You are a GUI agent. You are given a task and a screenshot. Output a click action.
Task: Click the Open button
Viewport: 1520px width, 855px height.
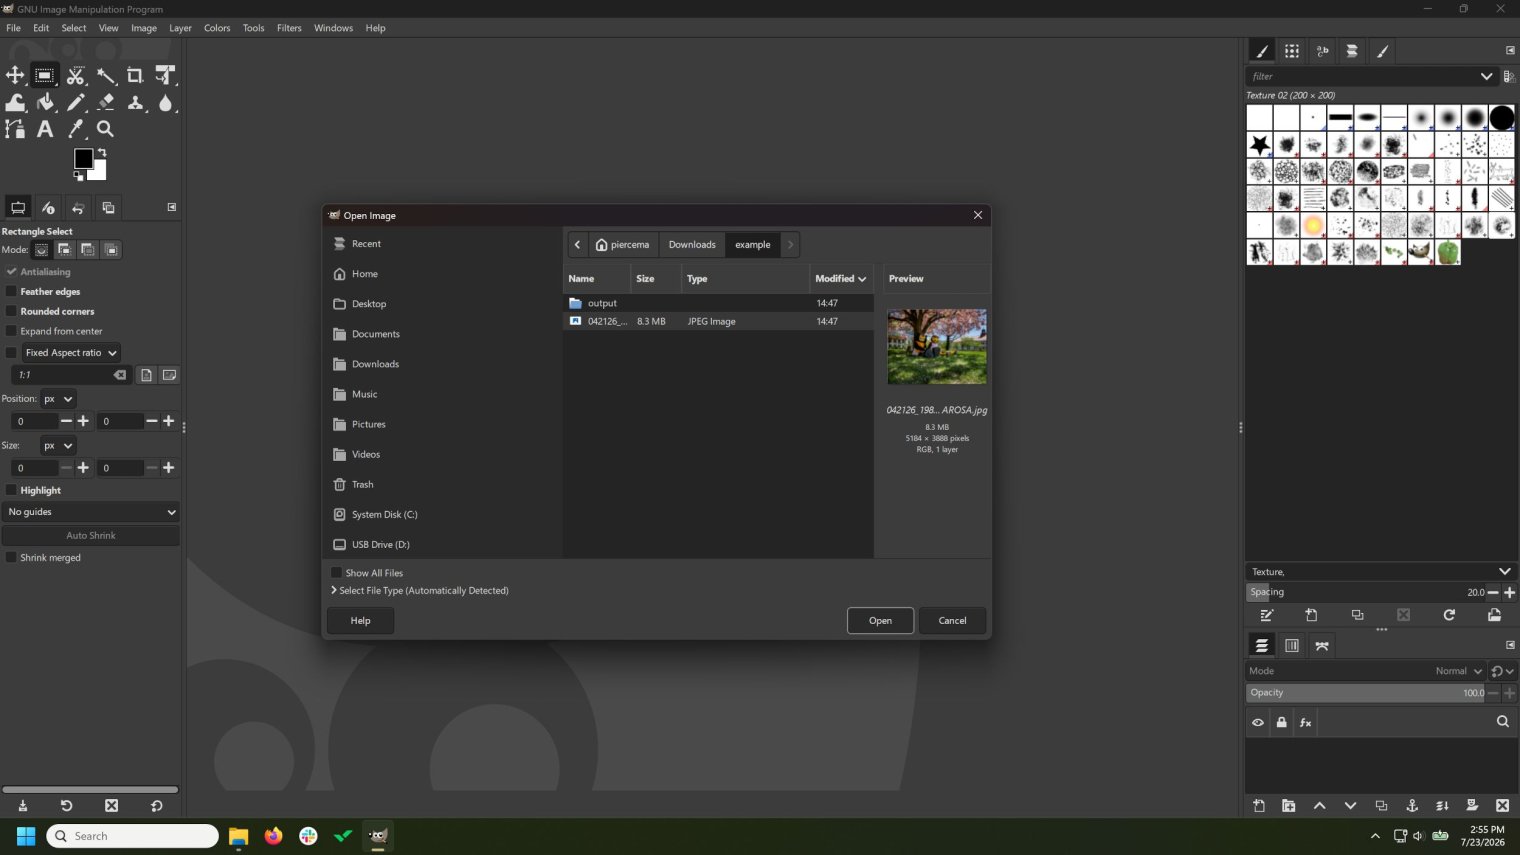click(x=880, y=621)
